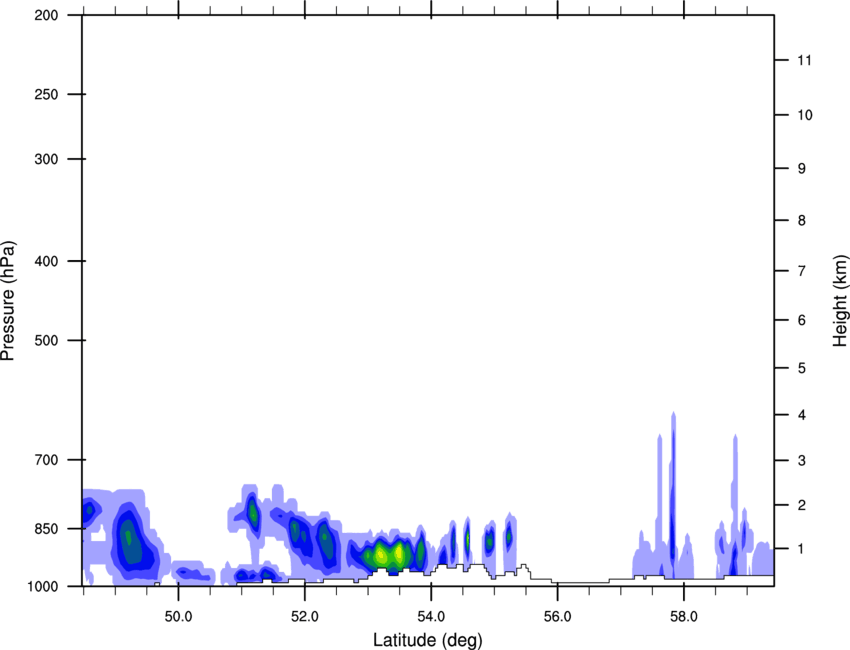Screen dimensions: 850x650
Task: Select the 850 pressure tick label
Action: click(x=46, y=528)
